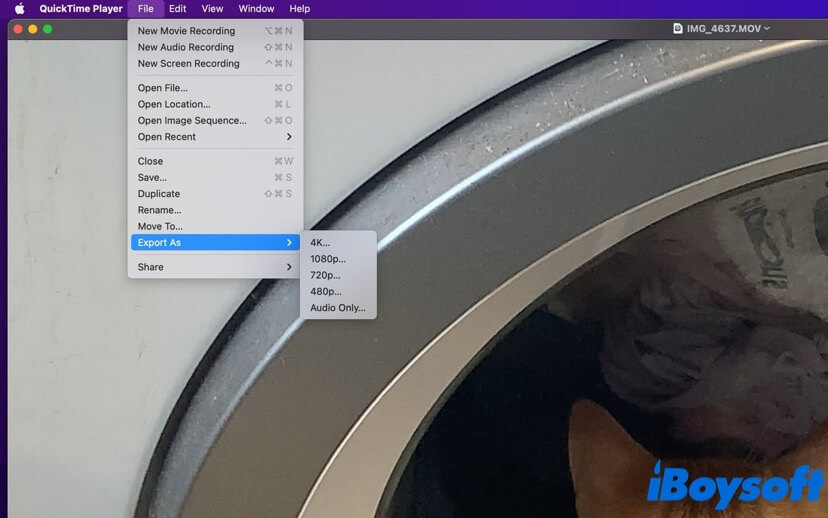Pick the 720p... export option
828x518 pixels.
tap(325, 275)
